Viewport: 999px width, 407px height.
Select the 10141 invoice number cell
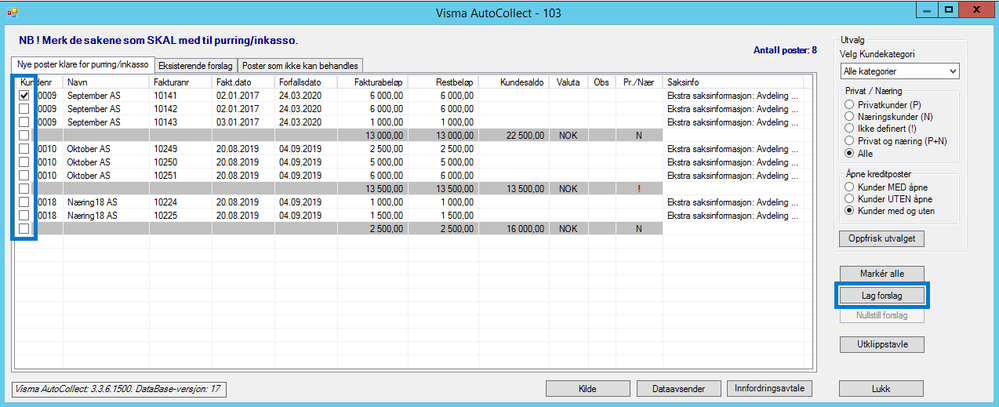[x=181, y=95]
